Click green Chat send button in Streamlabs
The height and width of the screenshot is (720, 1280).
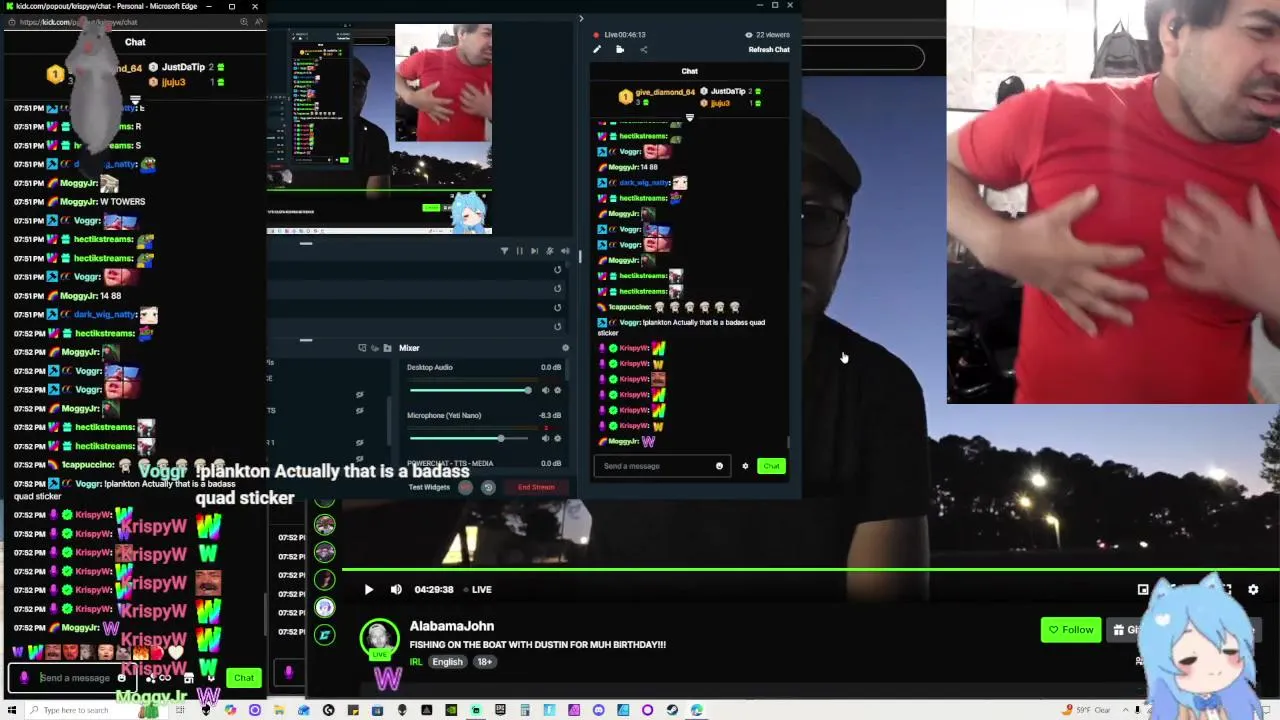(x=771, y=466)
